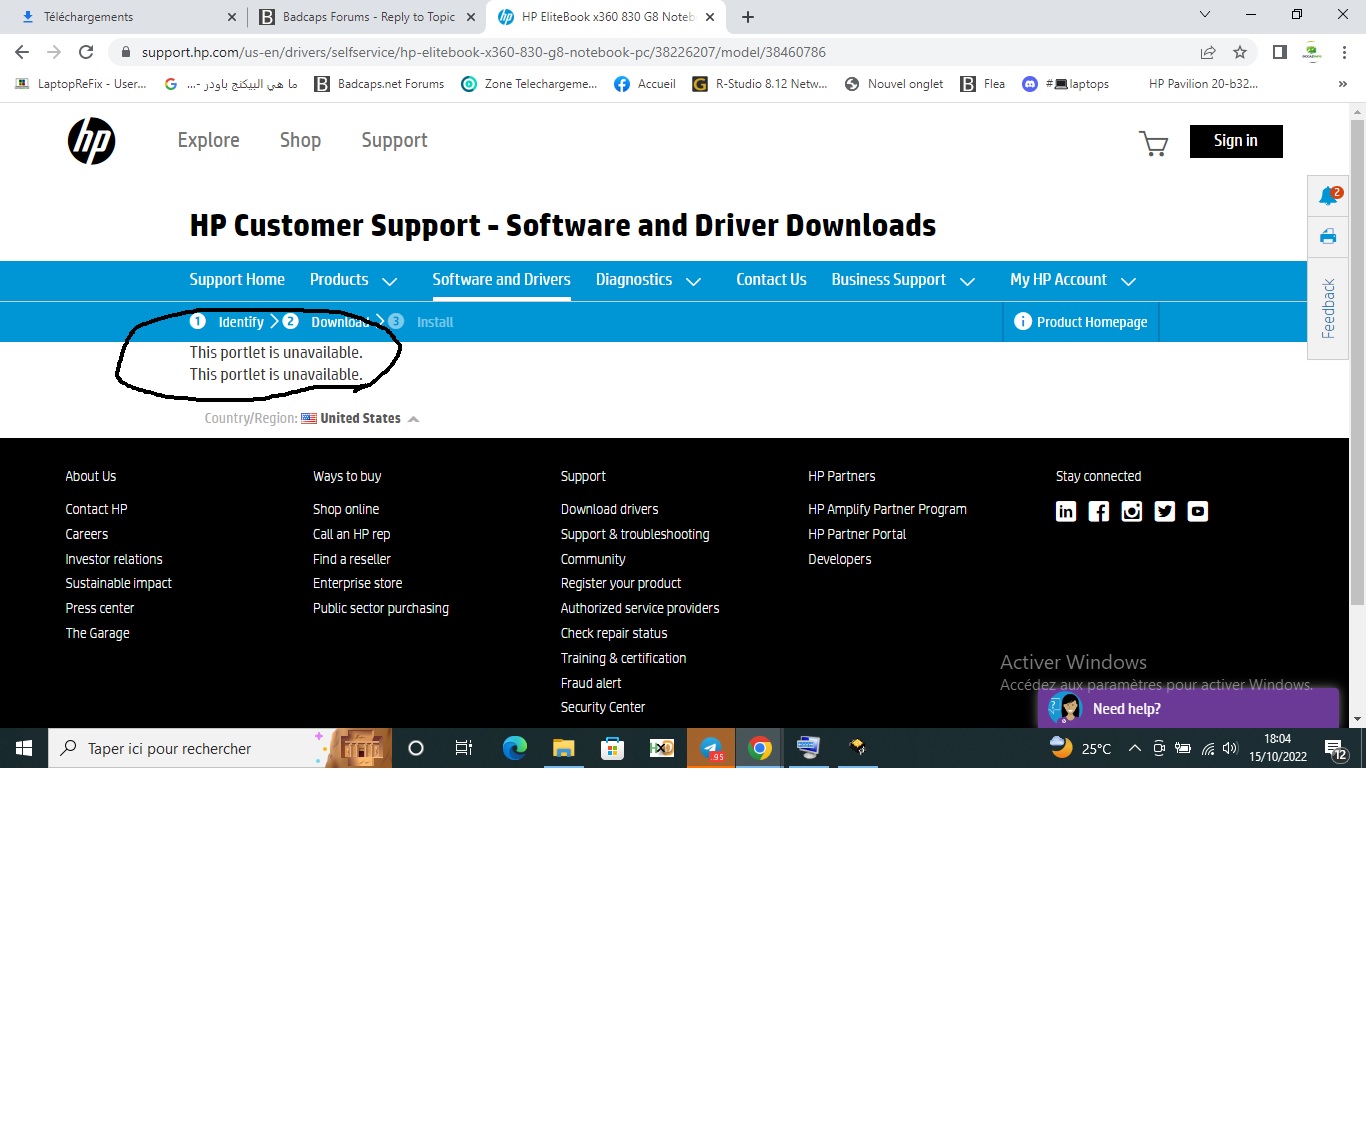Go to the Identify step

click(228, 322)
